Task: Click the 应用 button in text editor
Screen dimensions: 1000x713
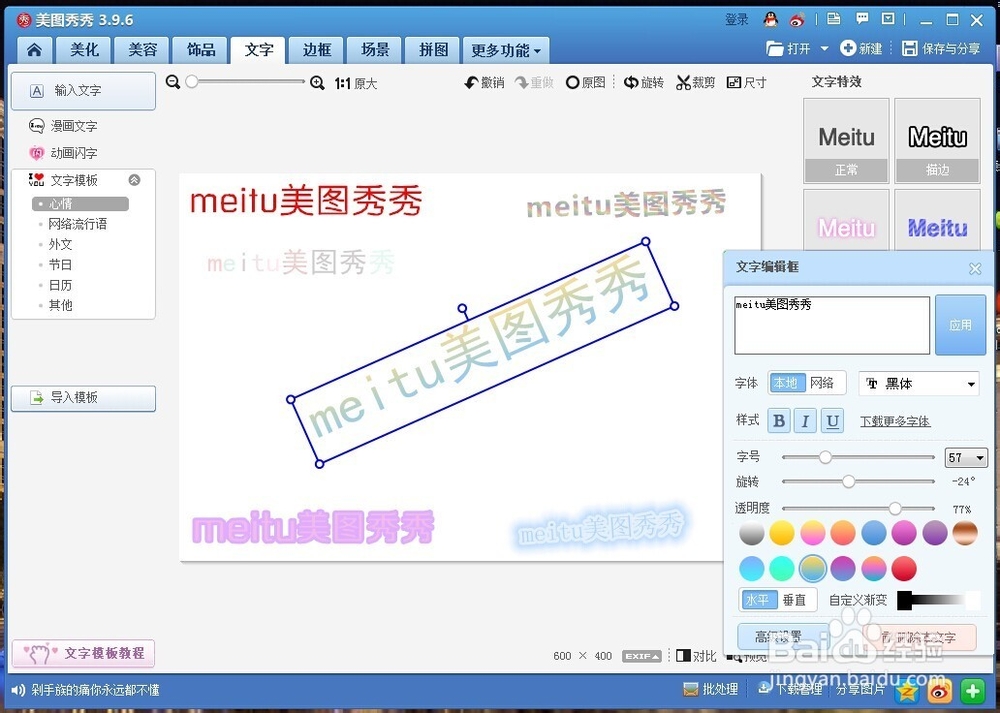Action: pyautogui.click(x=960, y=325)
